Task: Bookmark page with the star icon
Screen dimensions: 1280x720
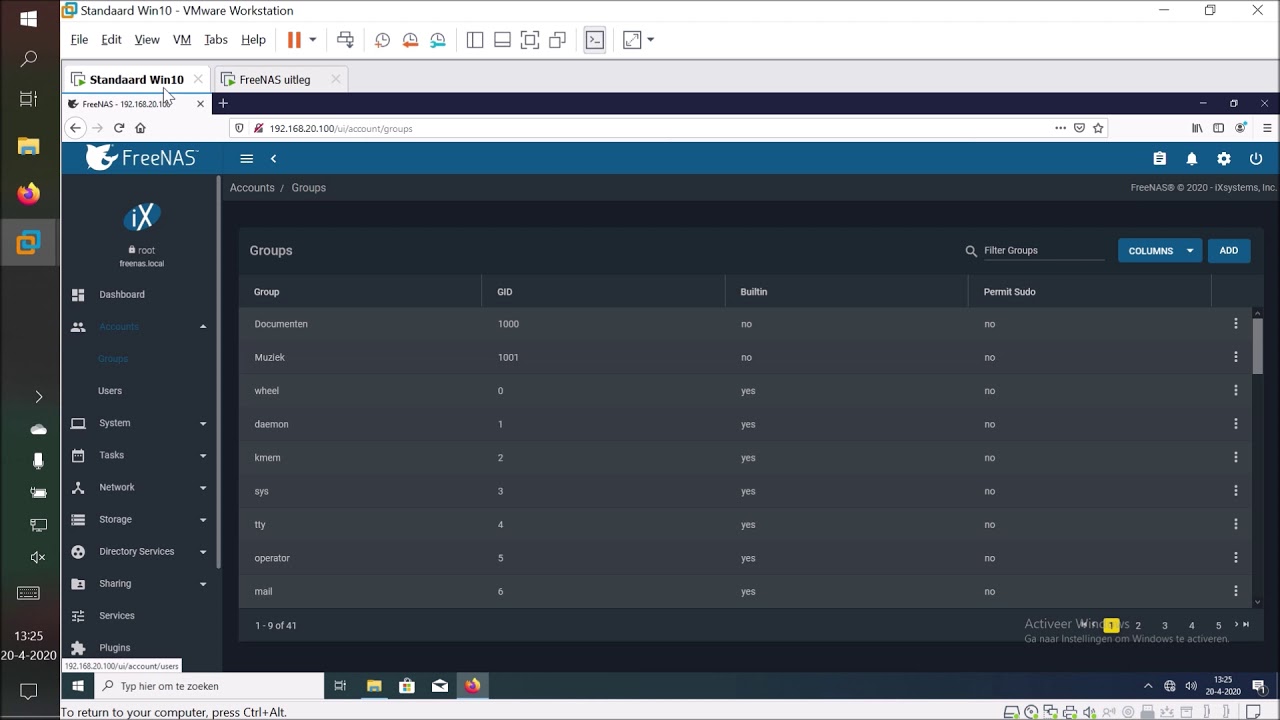Action: tap(1098, 128)
